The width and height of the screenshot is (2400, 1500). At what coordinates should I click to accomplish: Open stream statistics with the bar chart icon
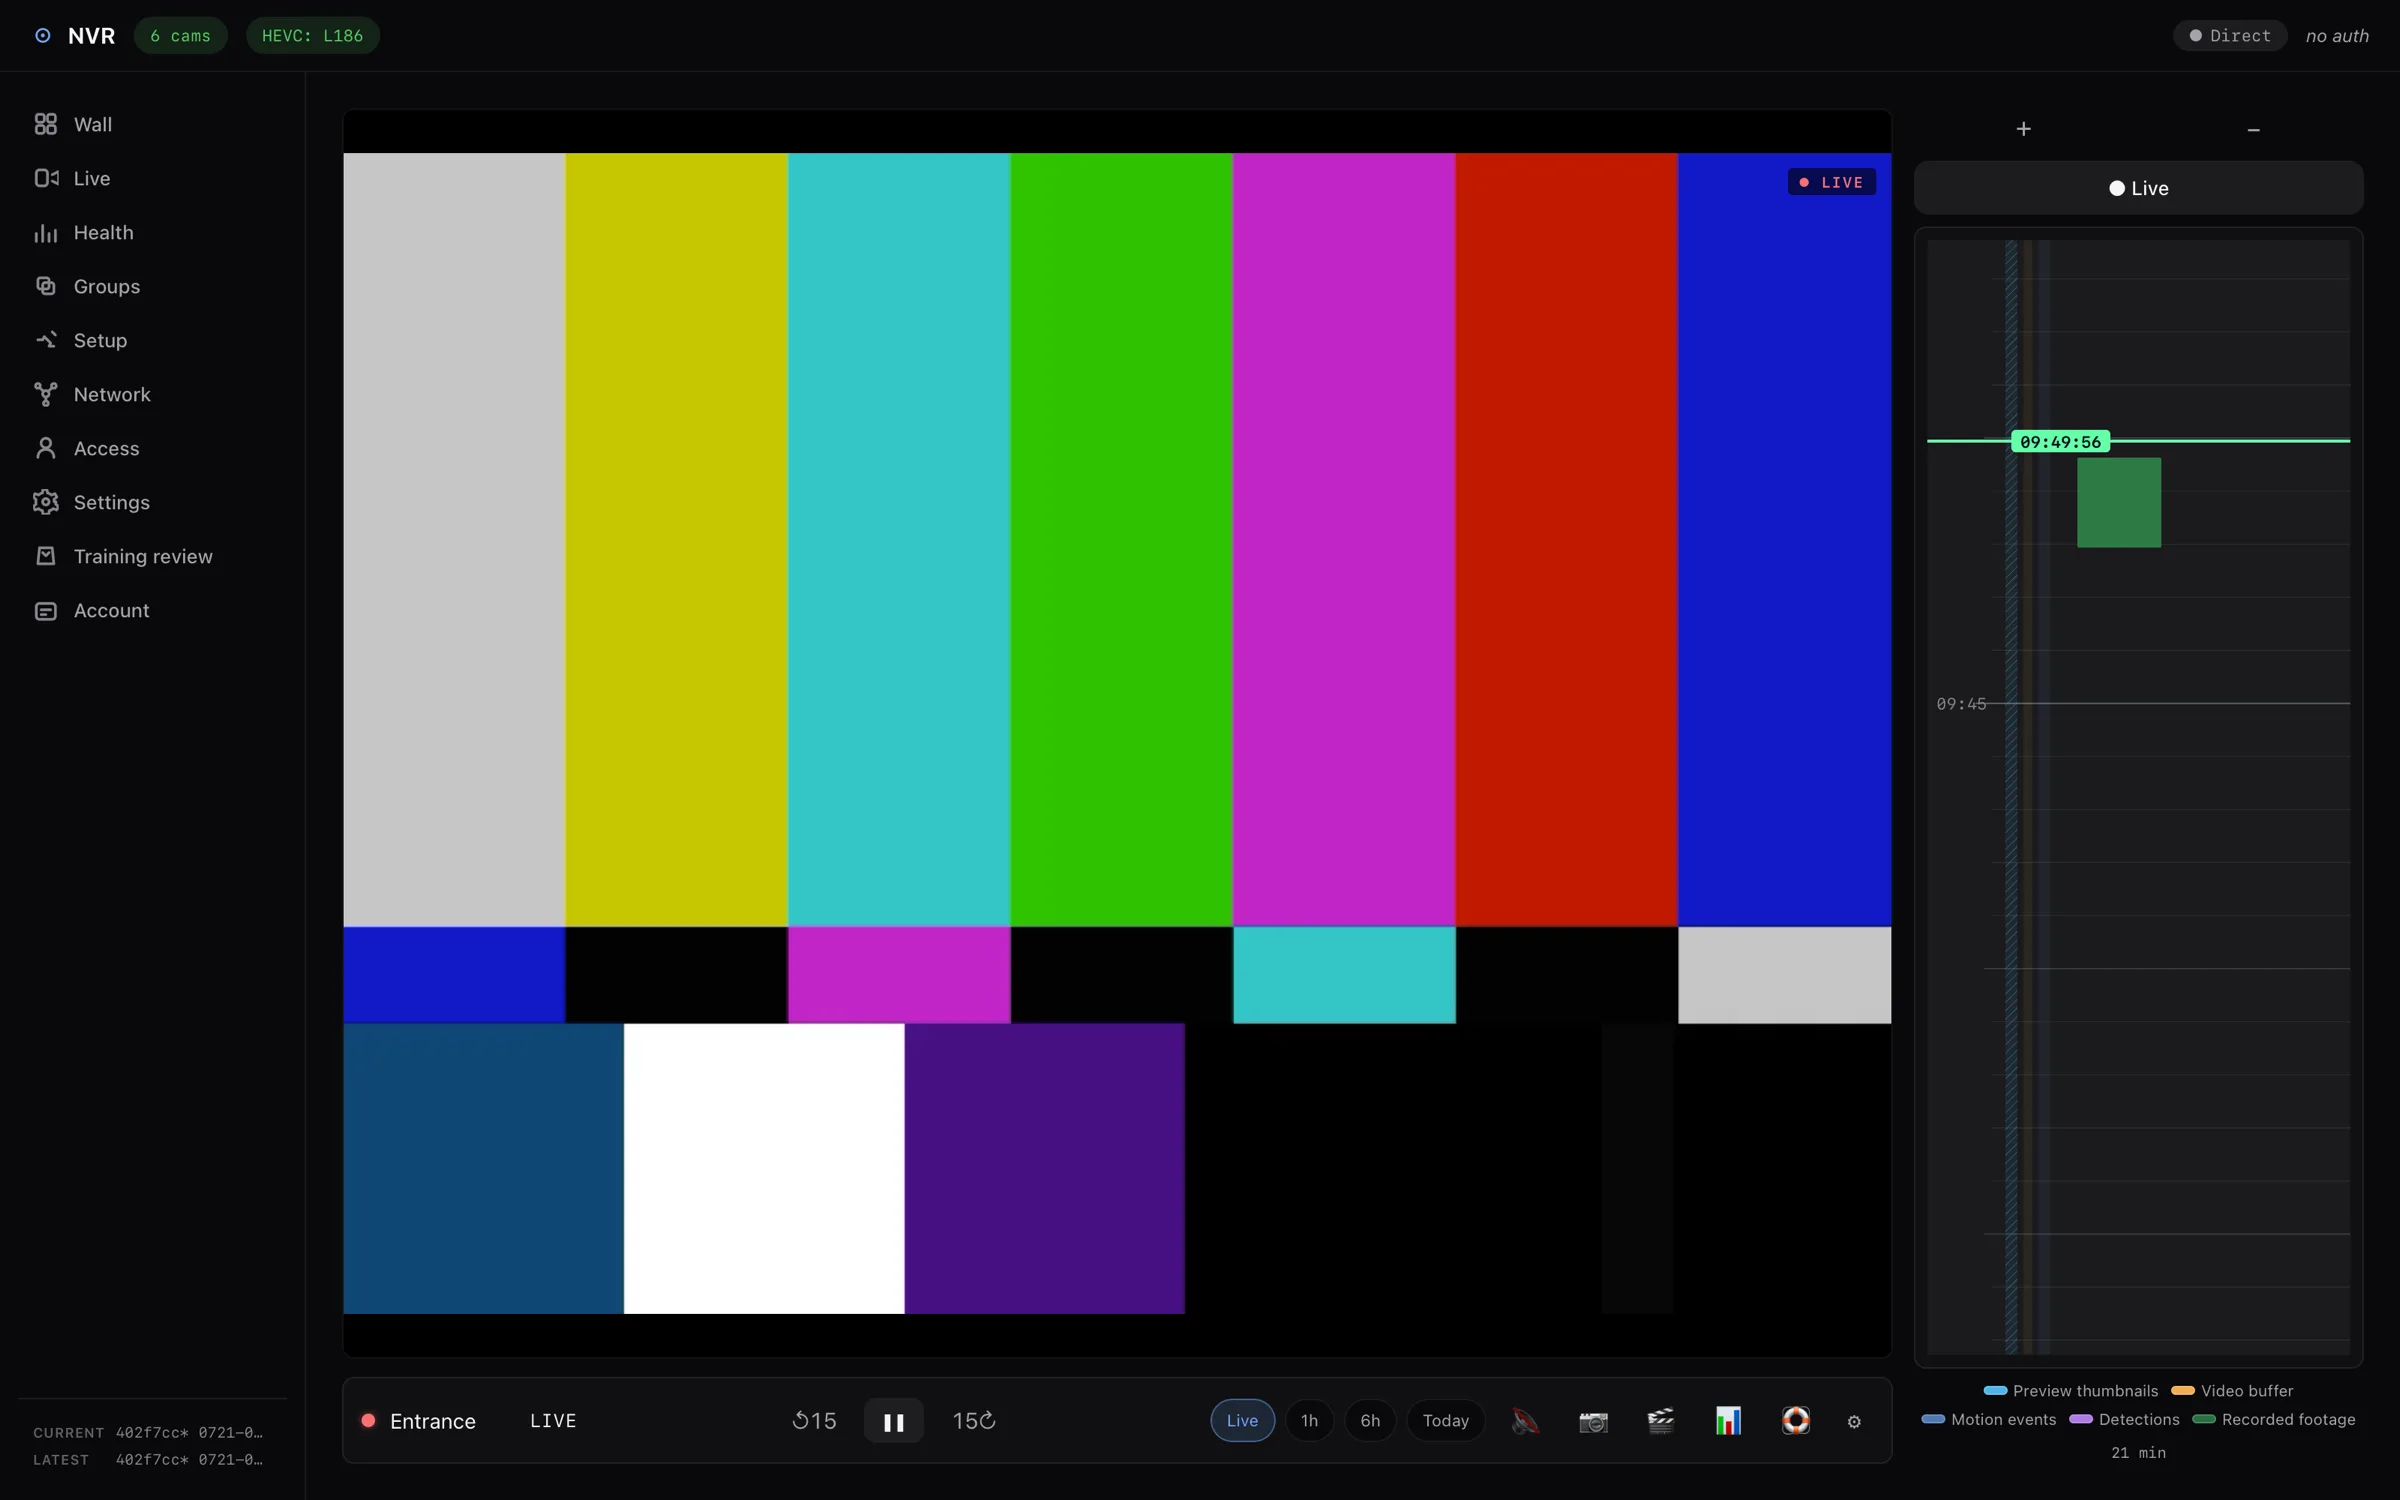click(x=1728, y=1420)
